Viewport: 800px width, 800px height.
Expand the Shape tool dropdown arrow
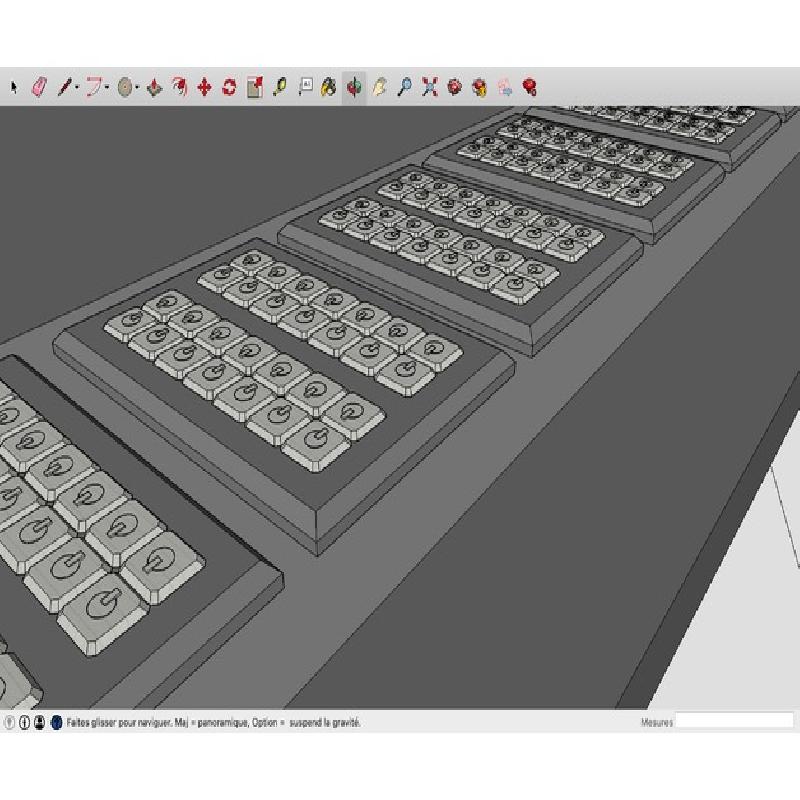tap(137, 89)
